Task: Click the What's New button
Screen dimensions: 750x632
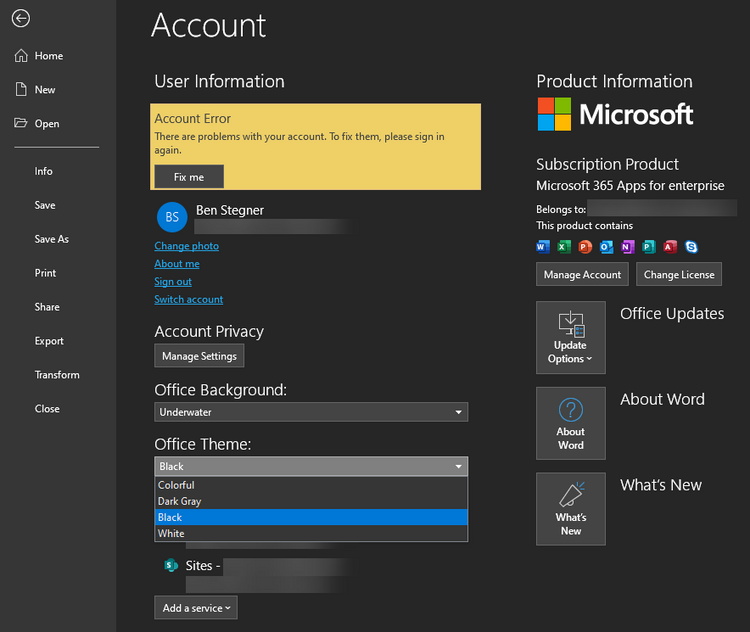Action: (x=571, y=509)
